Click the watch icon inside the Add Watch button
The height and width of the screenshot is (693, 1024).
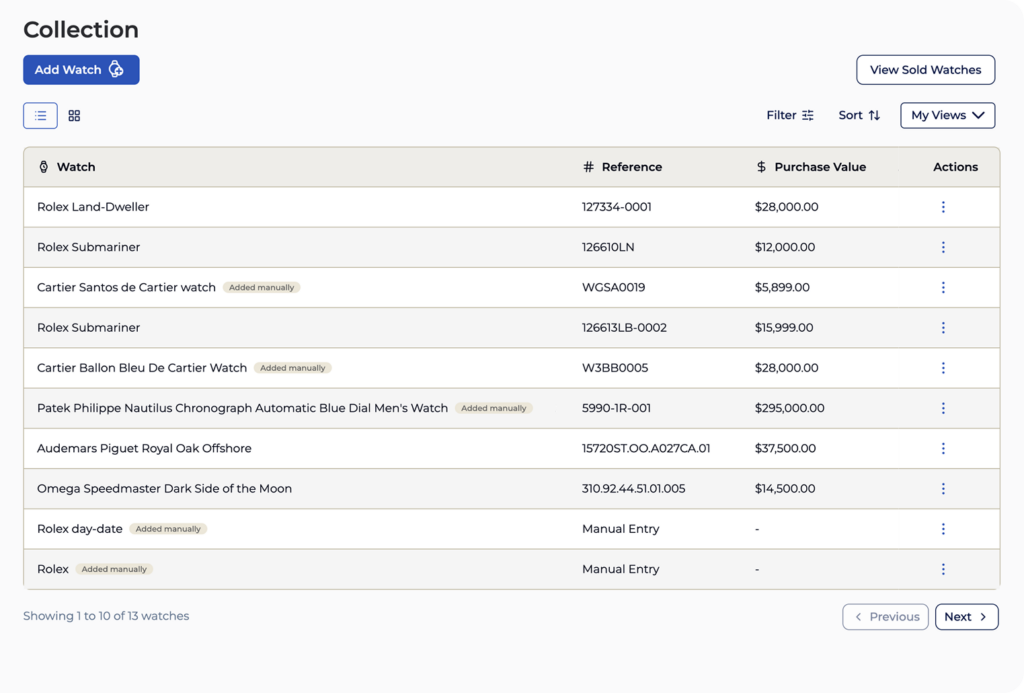(x=118, y=69)
